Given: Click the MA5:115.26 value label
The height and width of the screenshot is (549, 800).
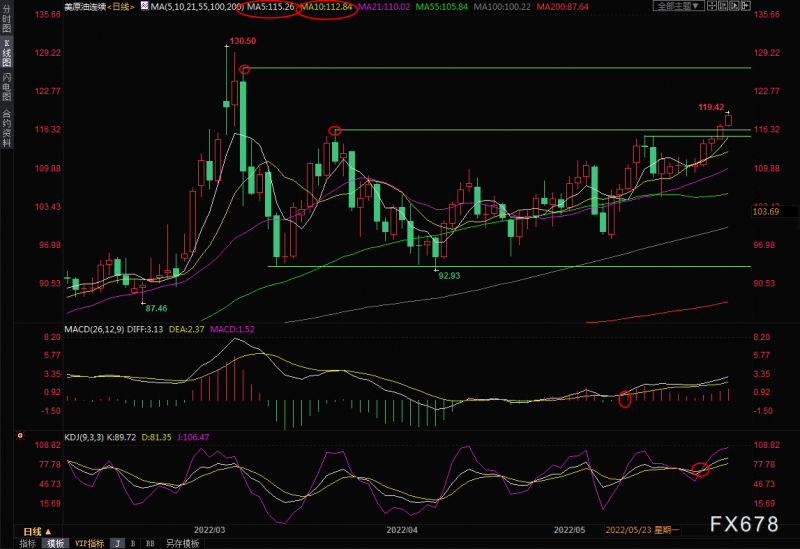Looking at the screenshot, I should [x=270, y=7].
